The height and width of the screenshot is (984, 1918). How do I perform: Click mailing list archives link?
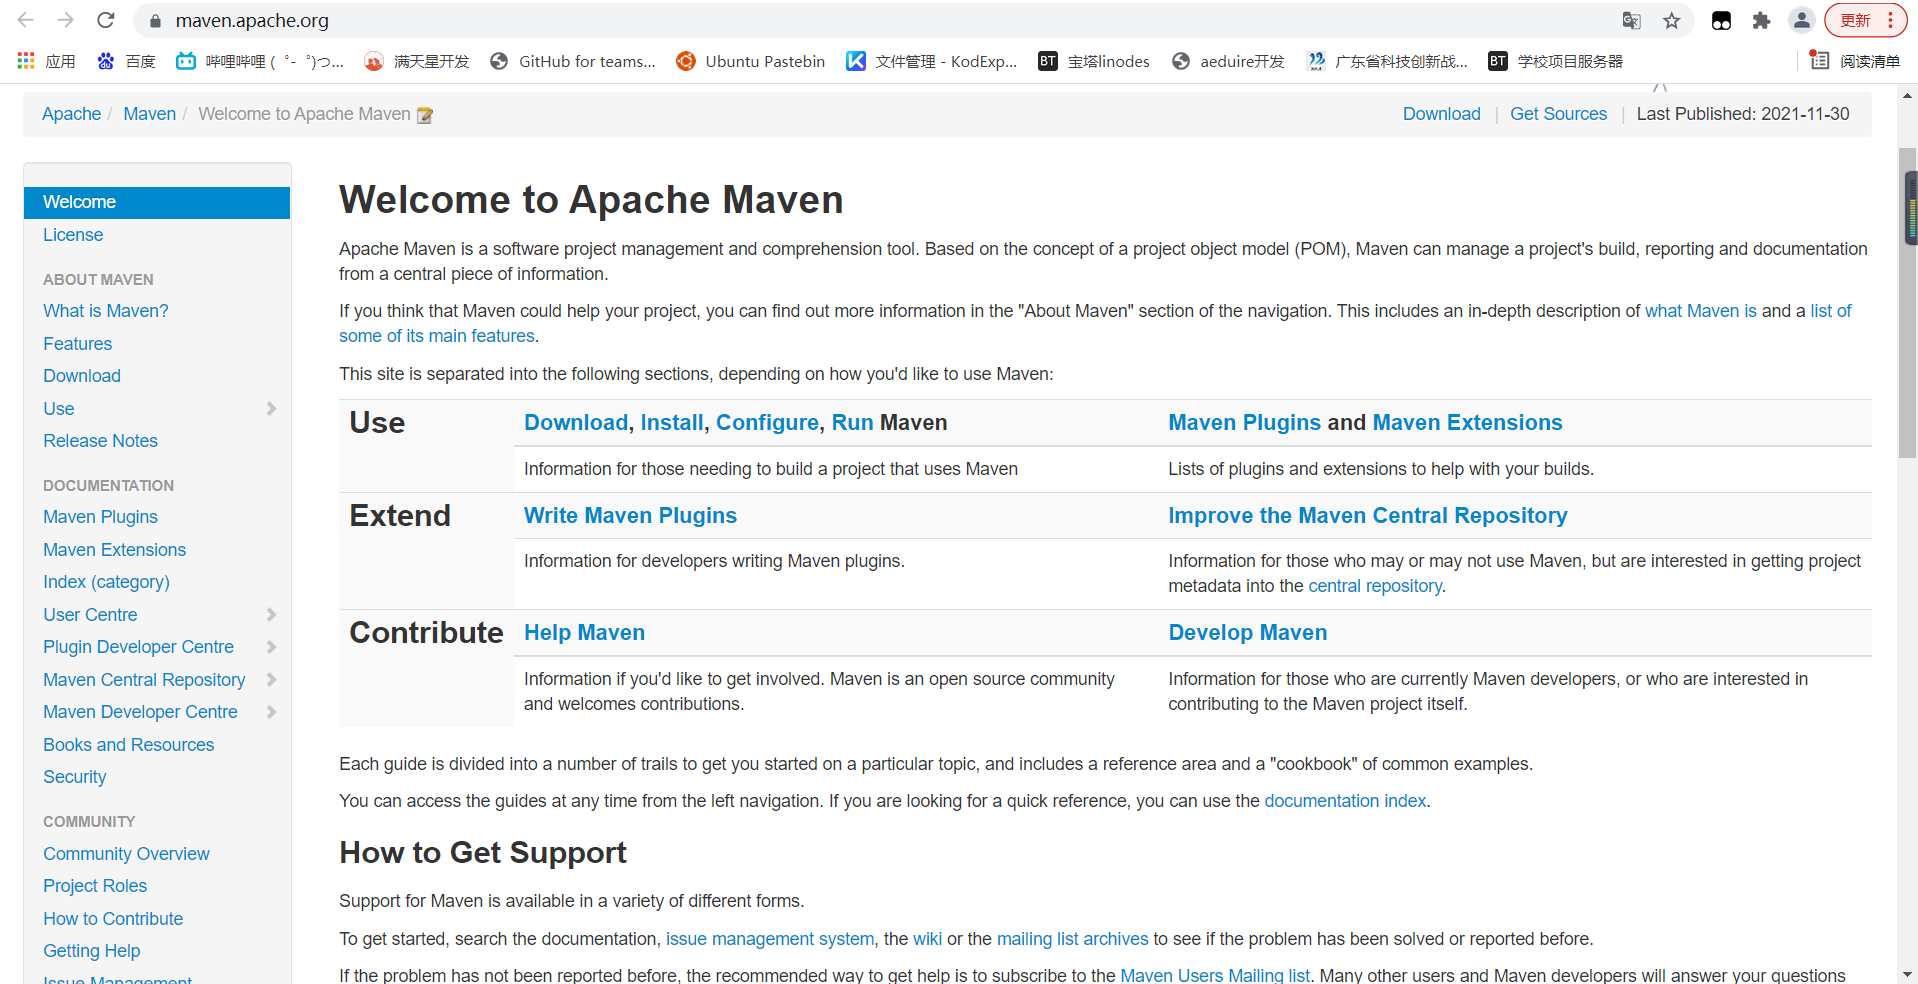1072,939
